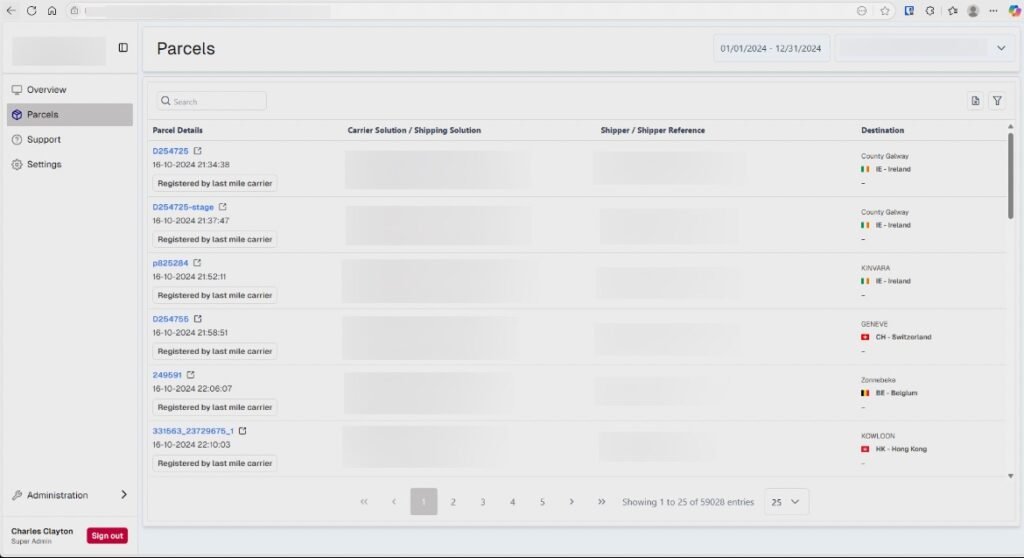Open external link icon next to 249591
1024x558 pixels.
[x=191, y=375]
